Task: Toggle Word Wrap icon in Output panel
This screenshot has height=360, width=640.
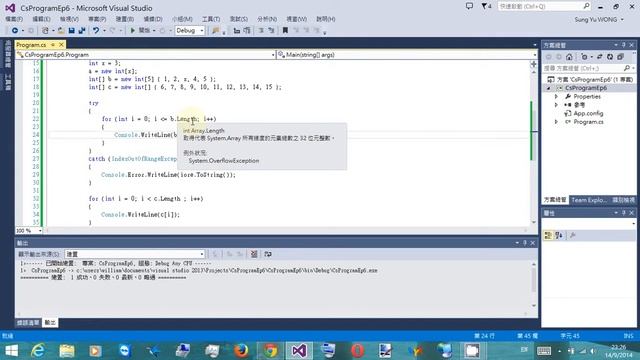Action: 268,254
